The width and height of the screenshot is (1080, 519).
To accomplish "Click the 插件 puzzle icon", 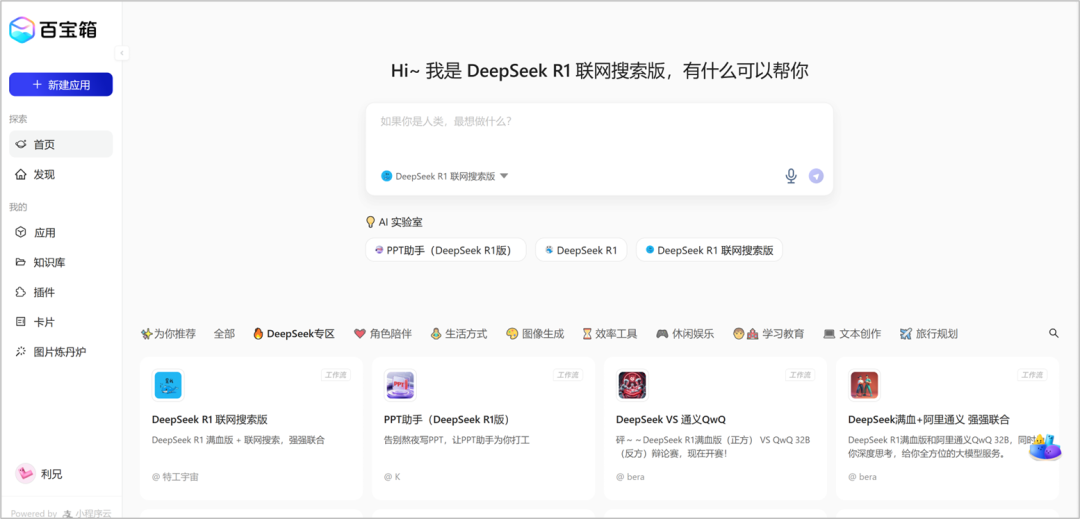I will coord(21,292).
